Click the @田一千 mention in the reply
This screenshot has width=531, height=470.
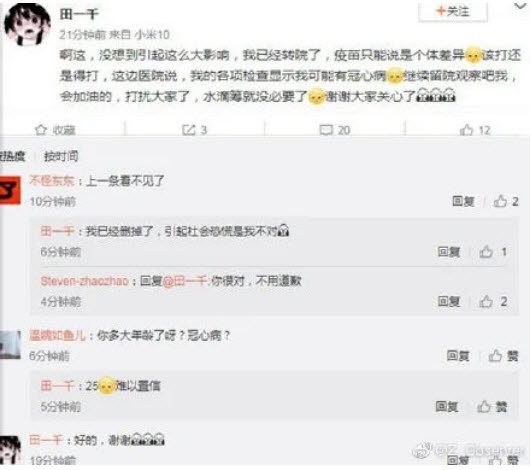pos(185,281)
